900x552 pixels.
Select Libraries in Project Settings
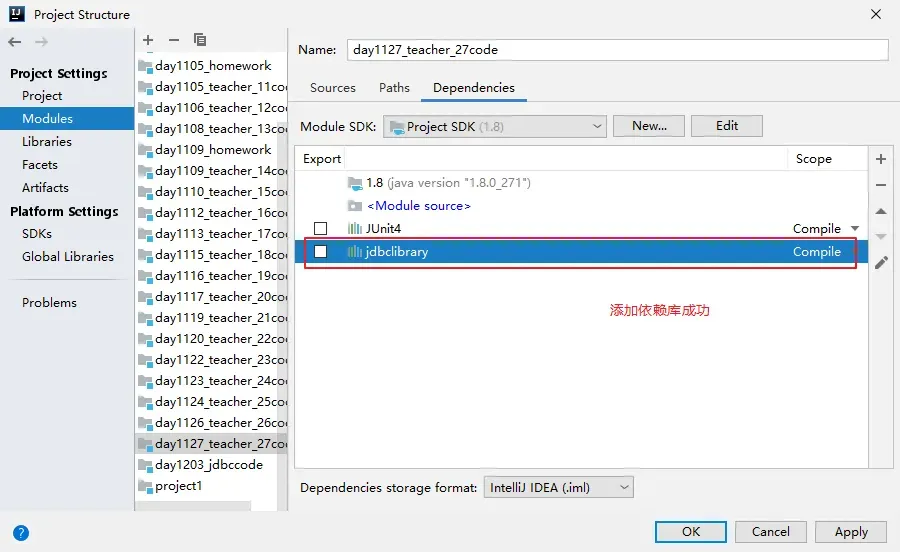click(47, 142)
